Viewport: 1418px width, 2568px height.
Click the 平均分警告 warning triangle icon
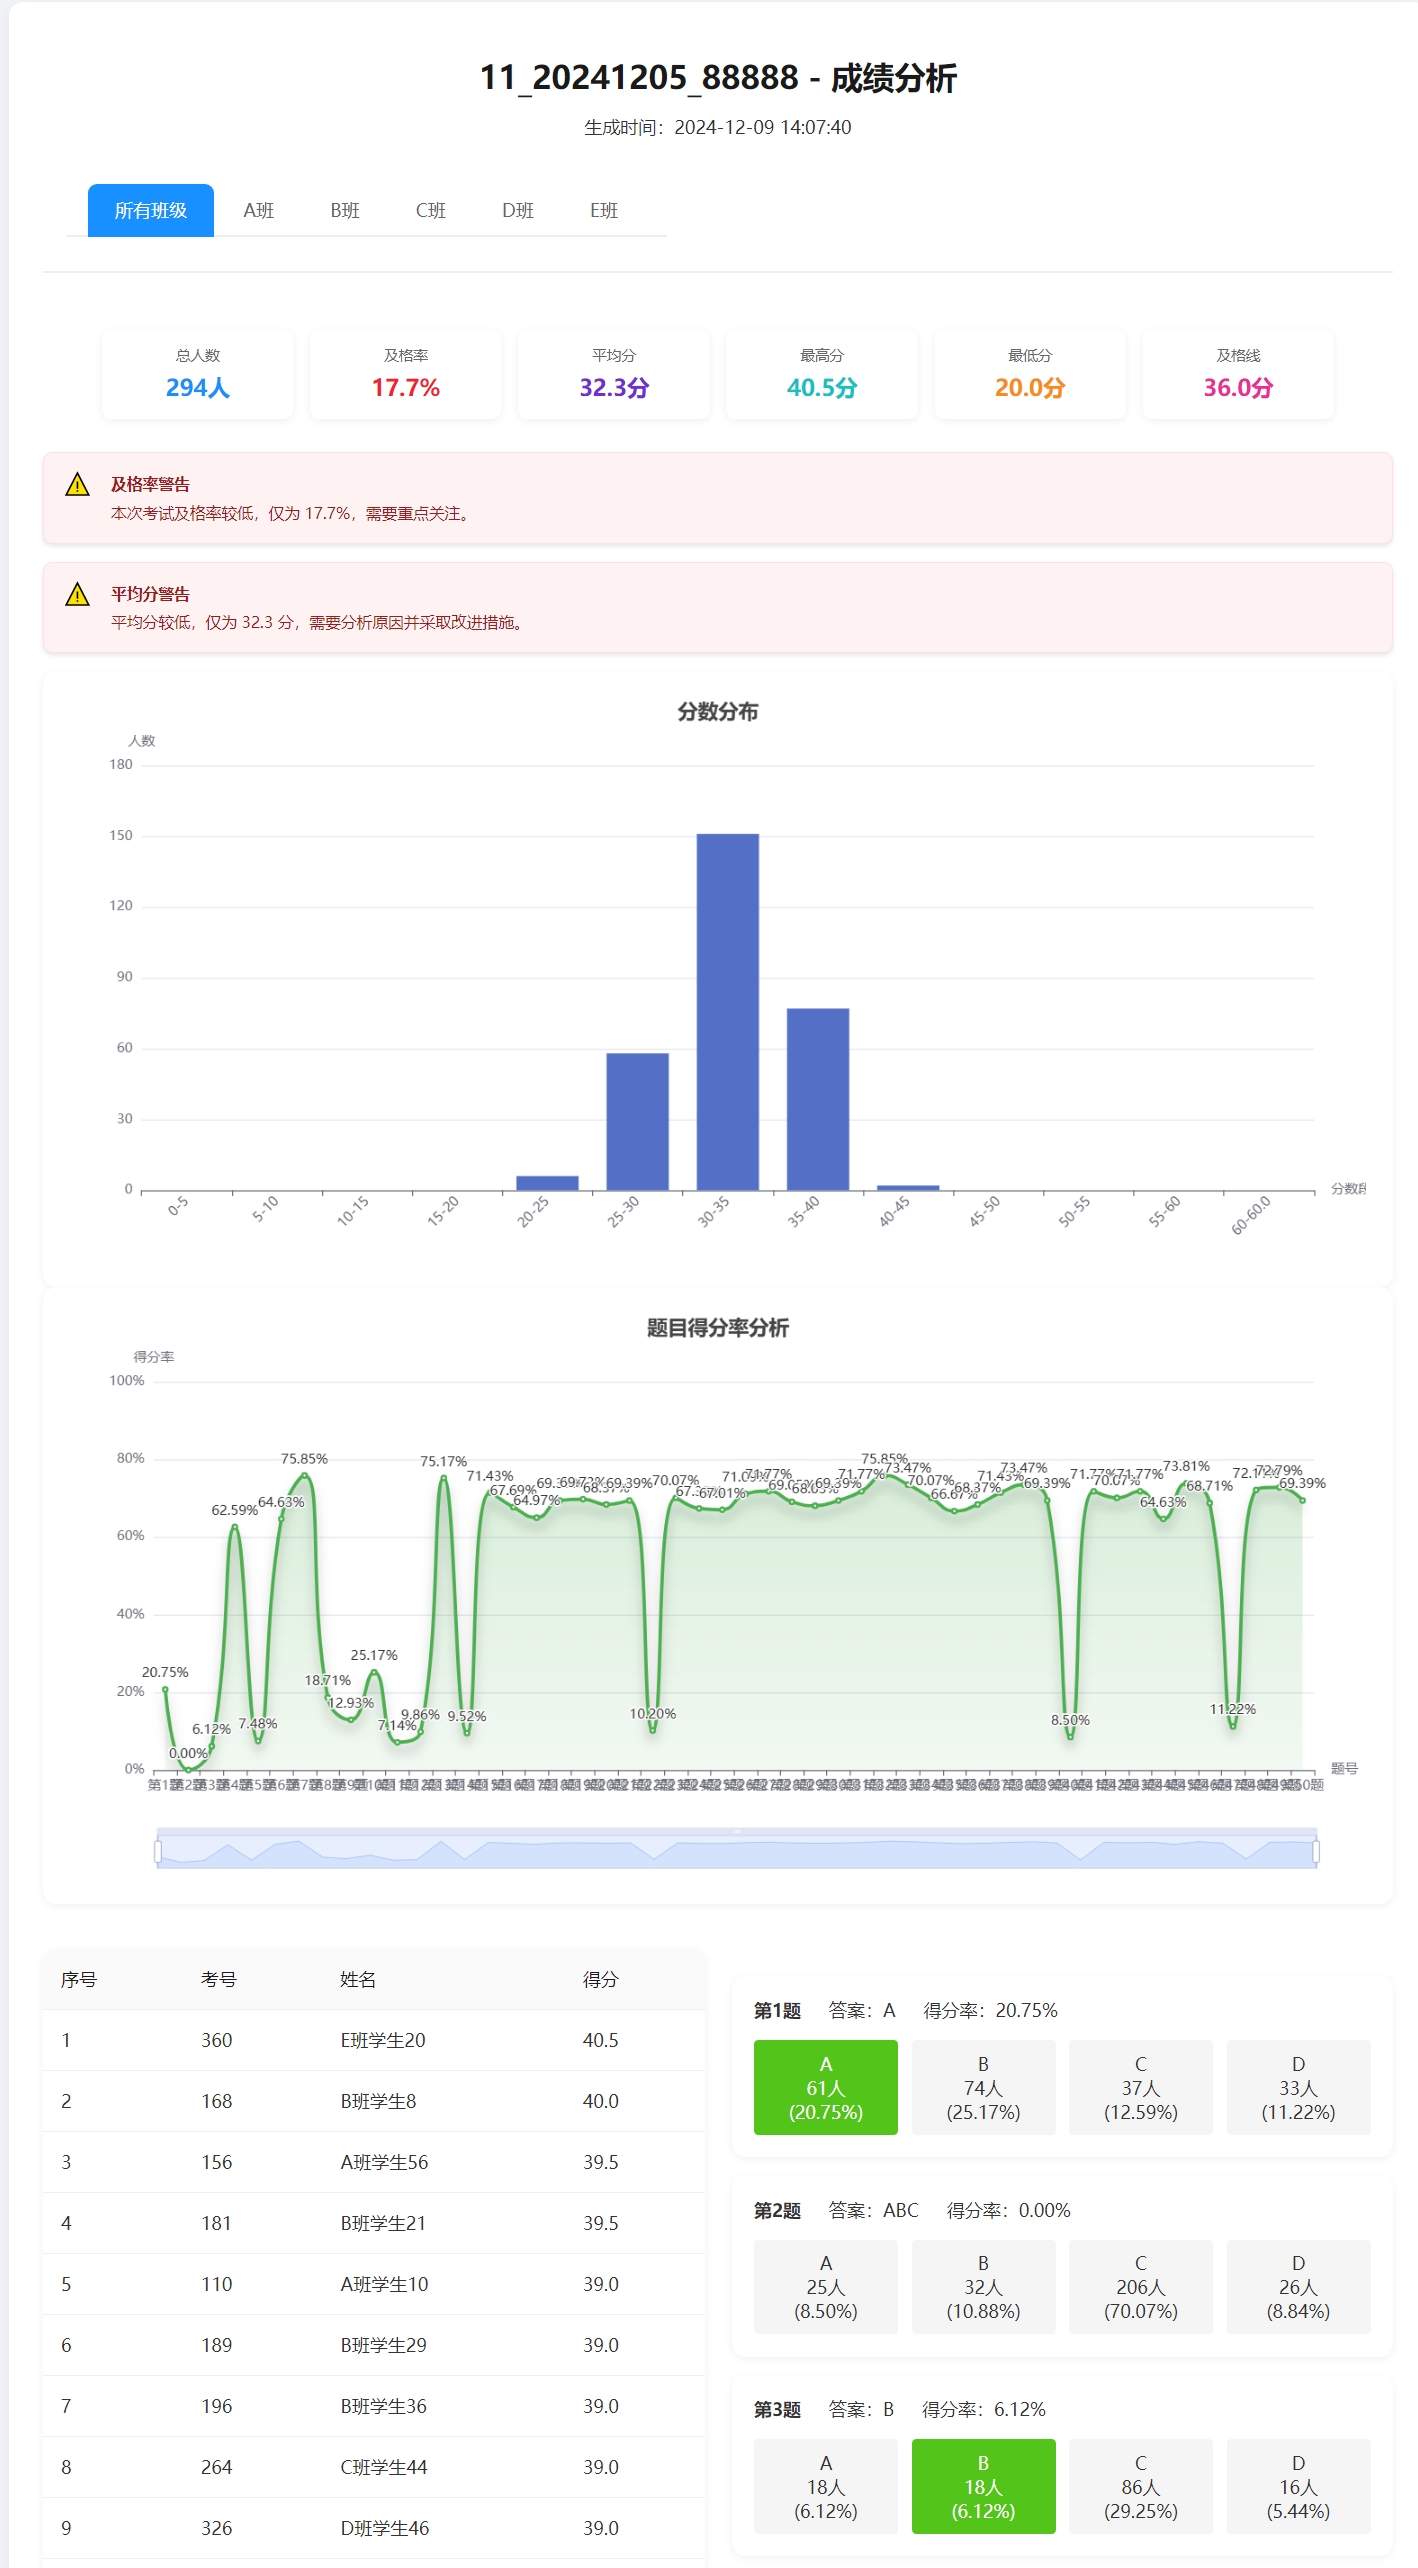(x=77, y=595)
